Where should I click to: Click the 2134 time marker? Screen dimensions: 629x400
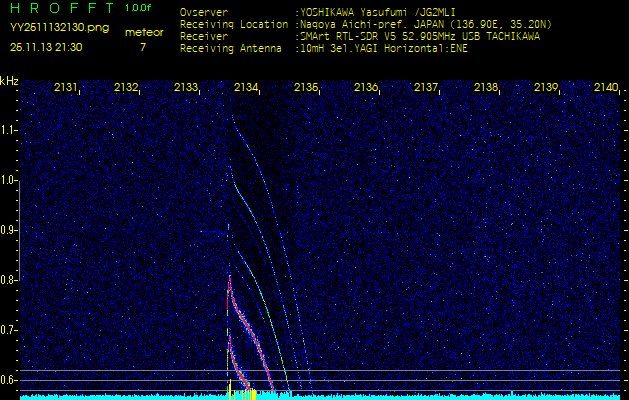(246, 88)
